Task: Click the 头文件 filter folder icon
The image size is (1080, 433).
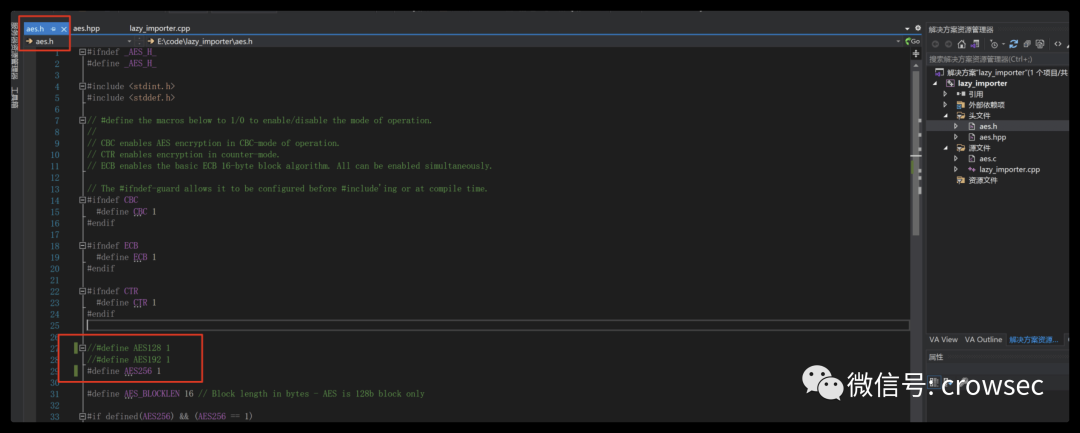Action: pos(961,116)
